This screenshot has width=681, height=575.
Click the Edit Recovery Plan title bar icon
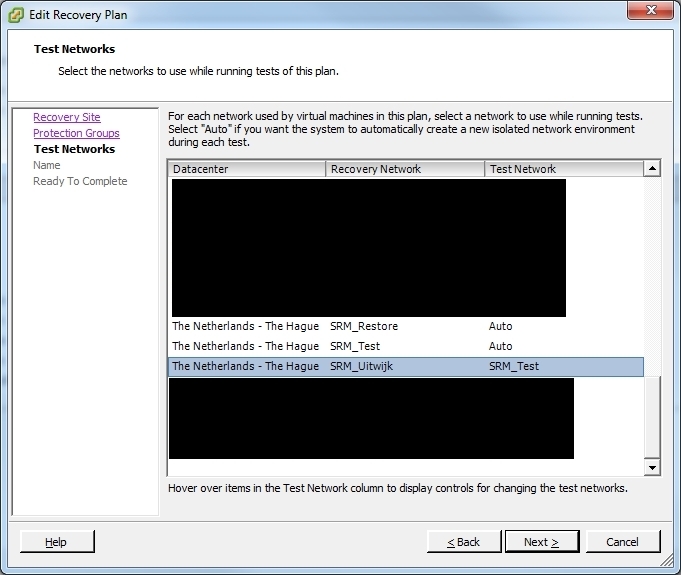[16, 15]
